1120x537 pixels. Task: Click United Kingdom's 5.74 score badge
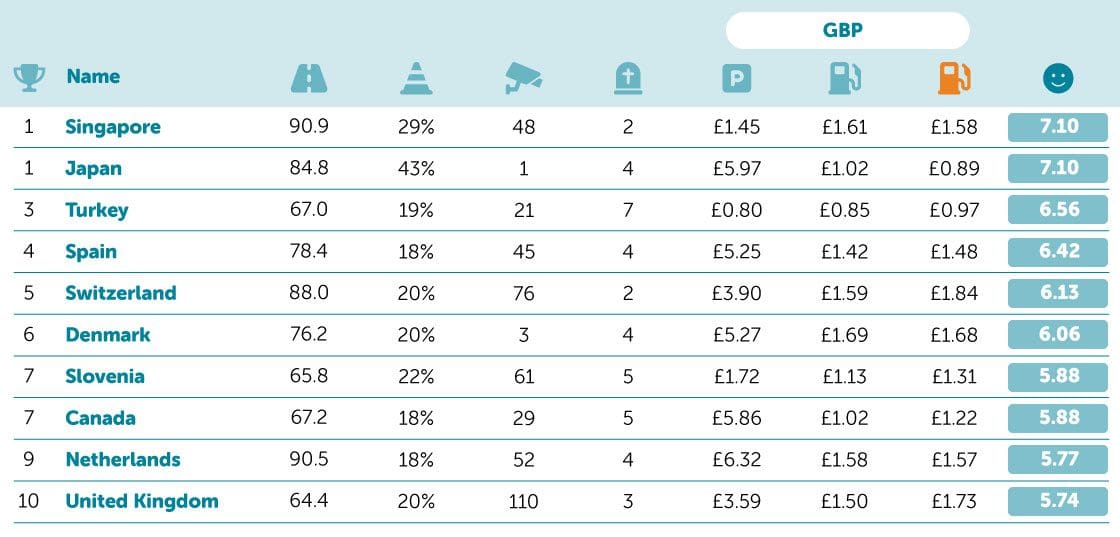point(1058,501)
